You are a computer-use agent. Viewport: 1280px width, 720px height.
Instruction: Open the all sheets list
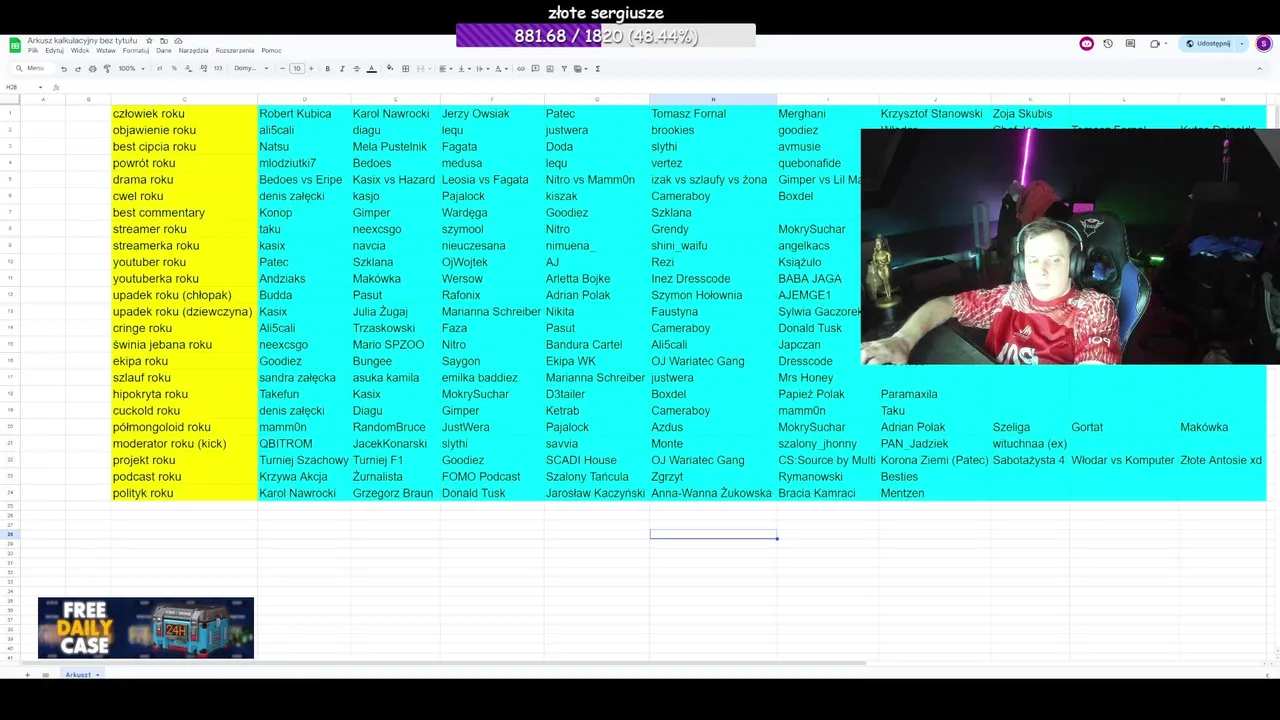(x=46, y=675)
